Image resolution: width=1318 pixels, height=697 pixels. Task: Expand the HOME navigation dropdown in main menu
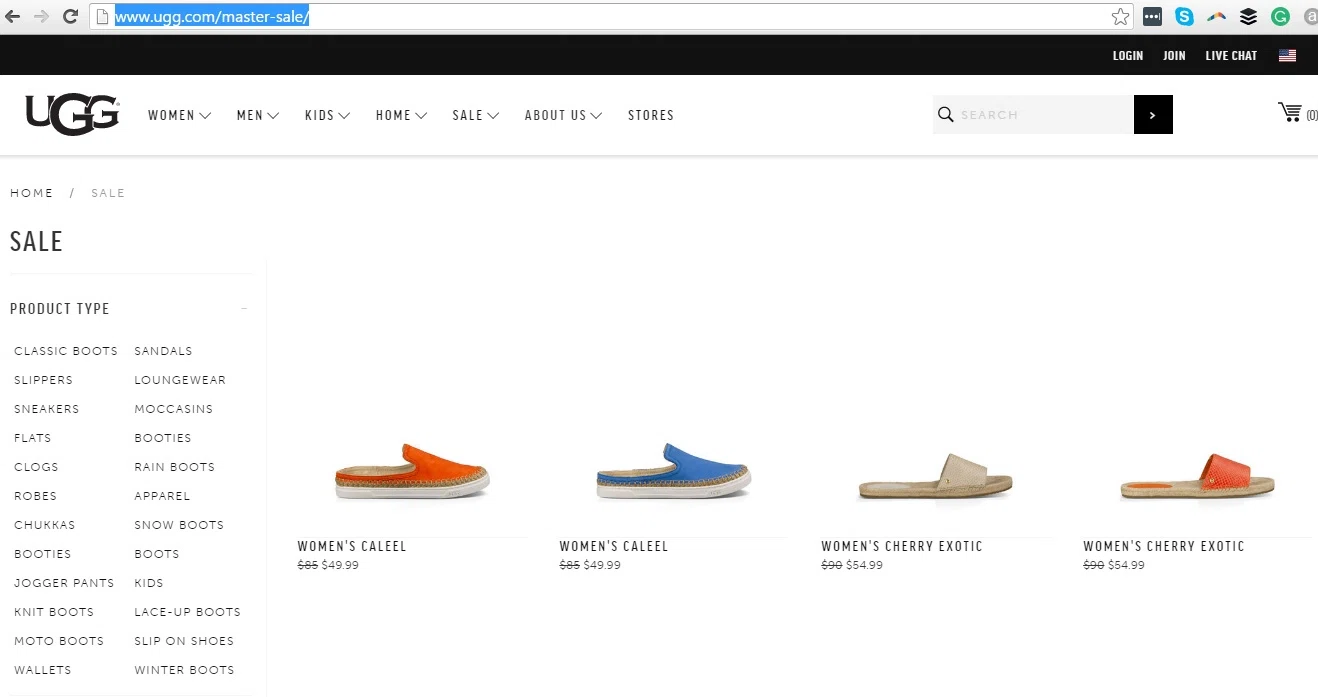point(401,115)
